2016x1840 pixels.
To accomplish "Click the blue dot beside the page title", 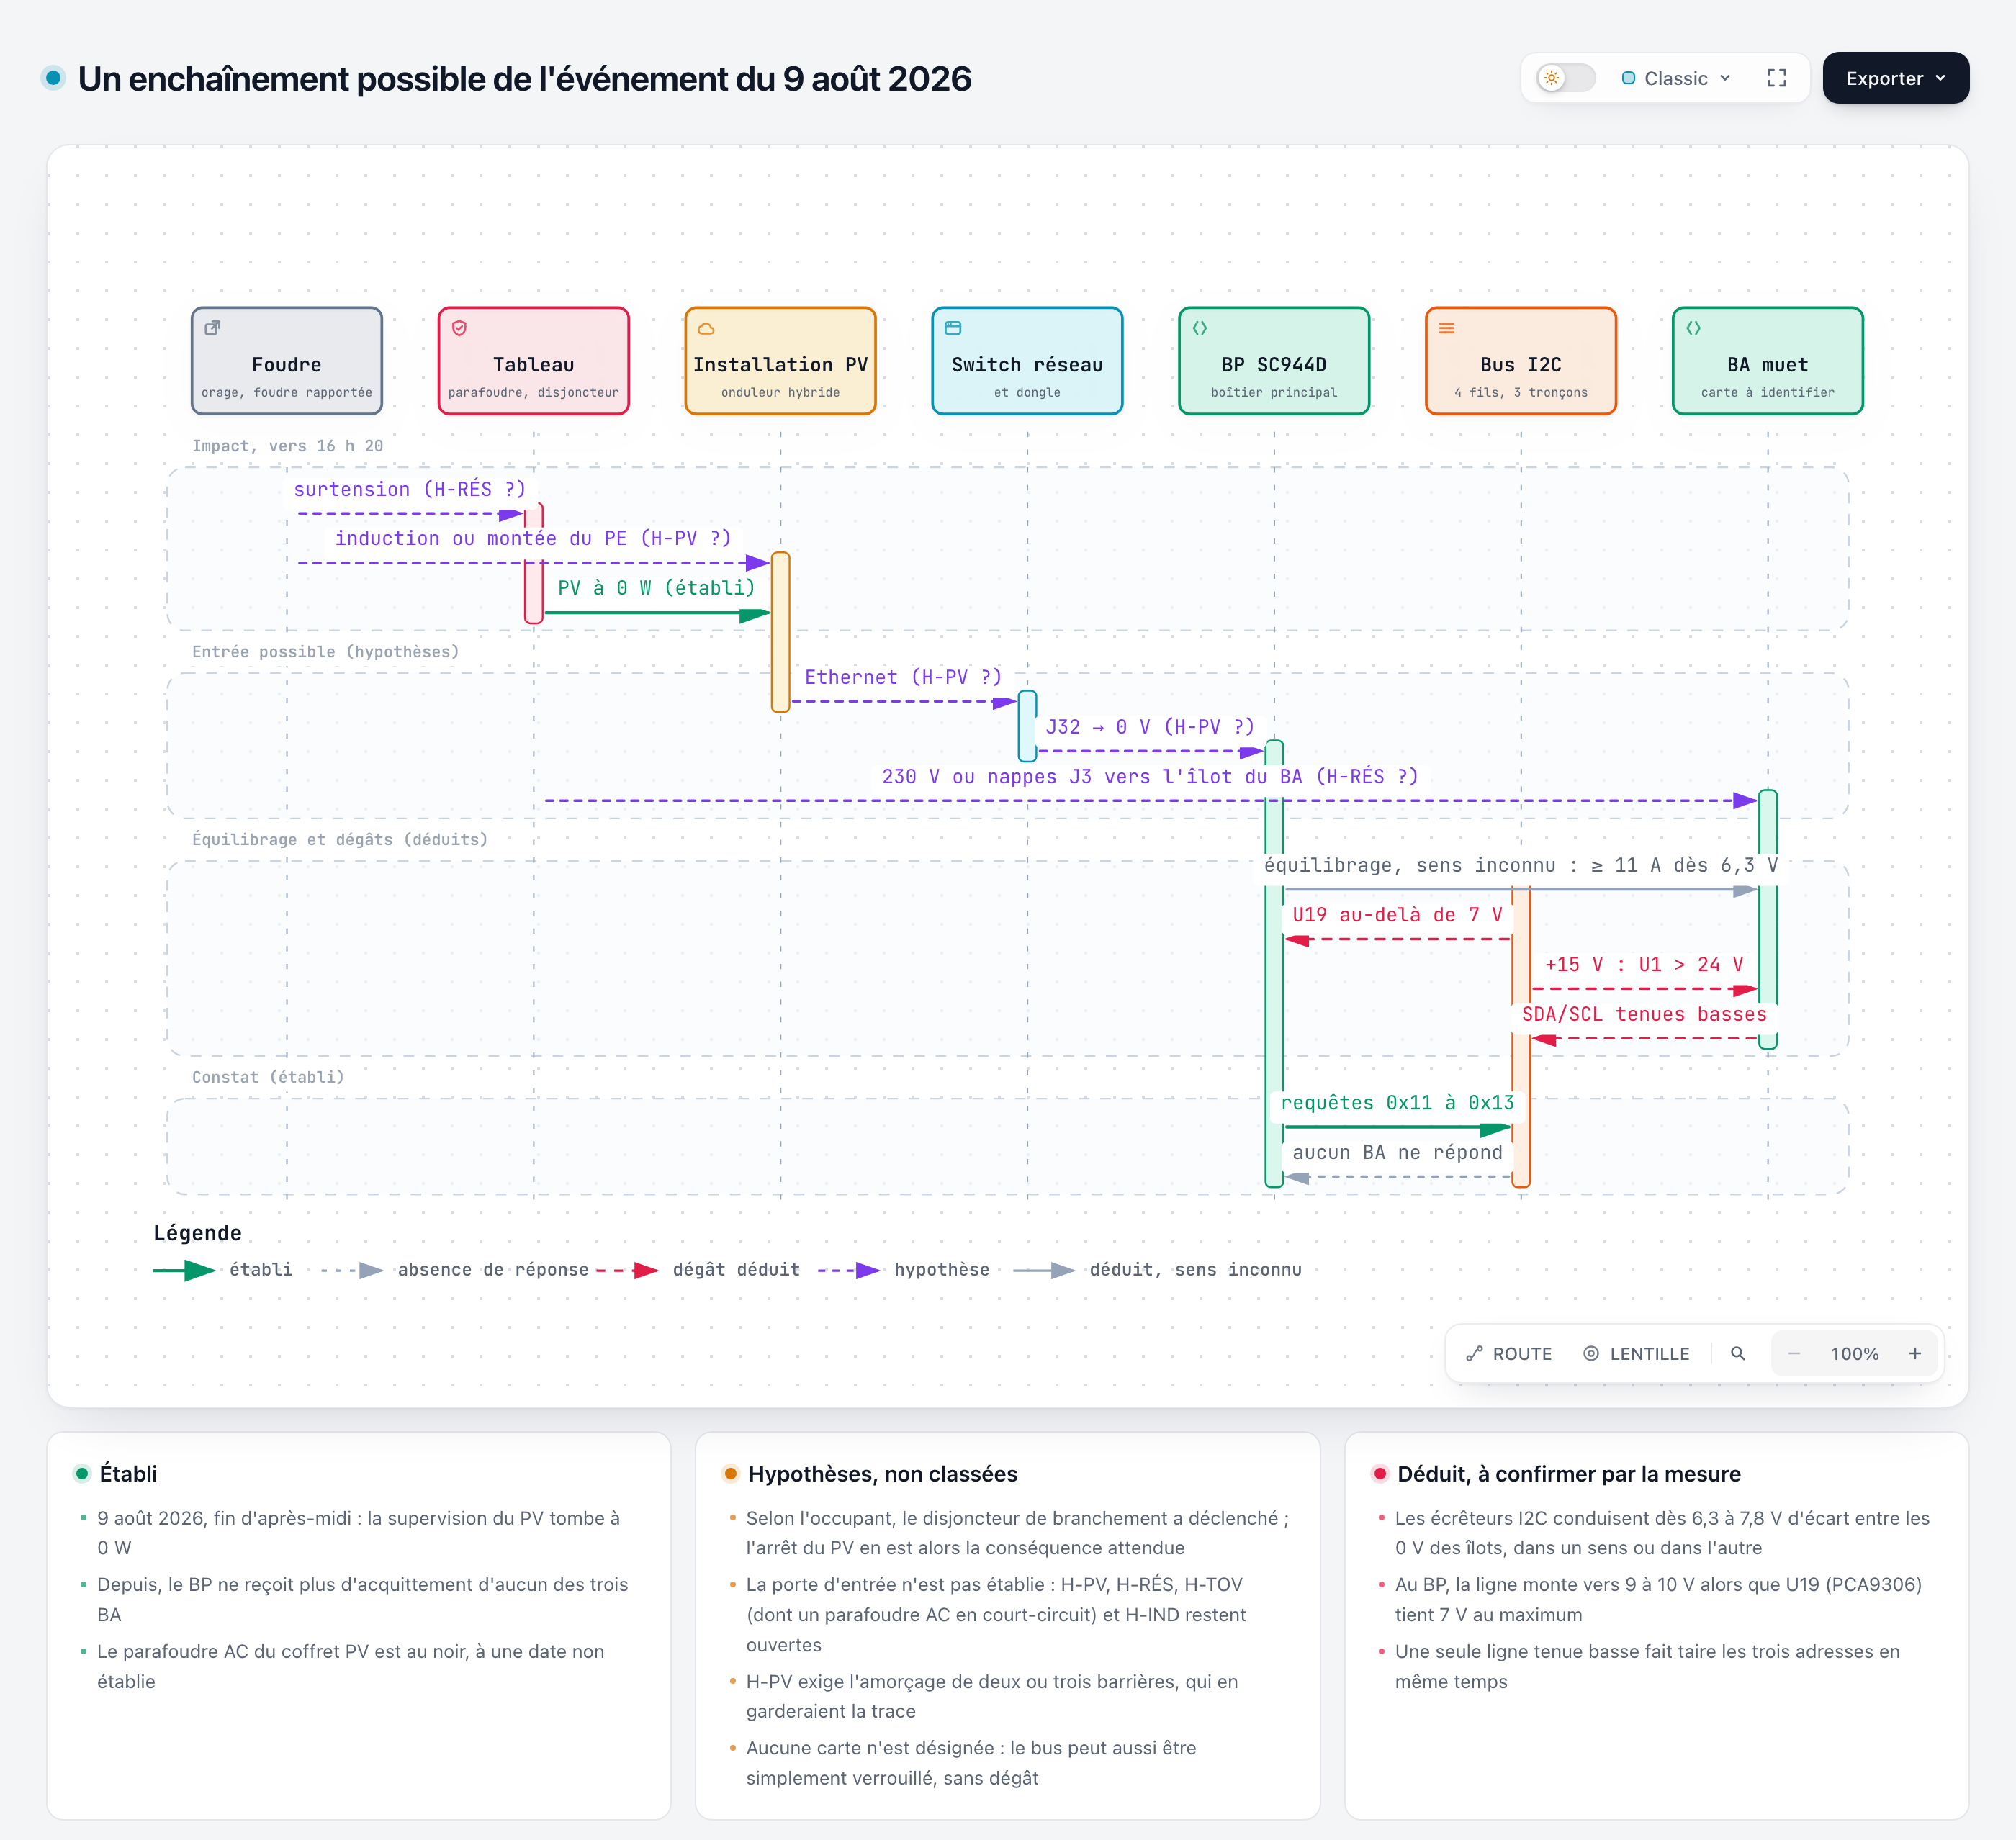I will coord(54,77).
